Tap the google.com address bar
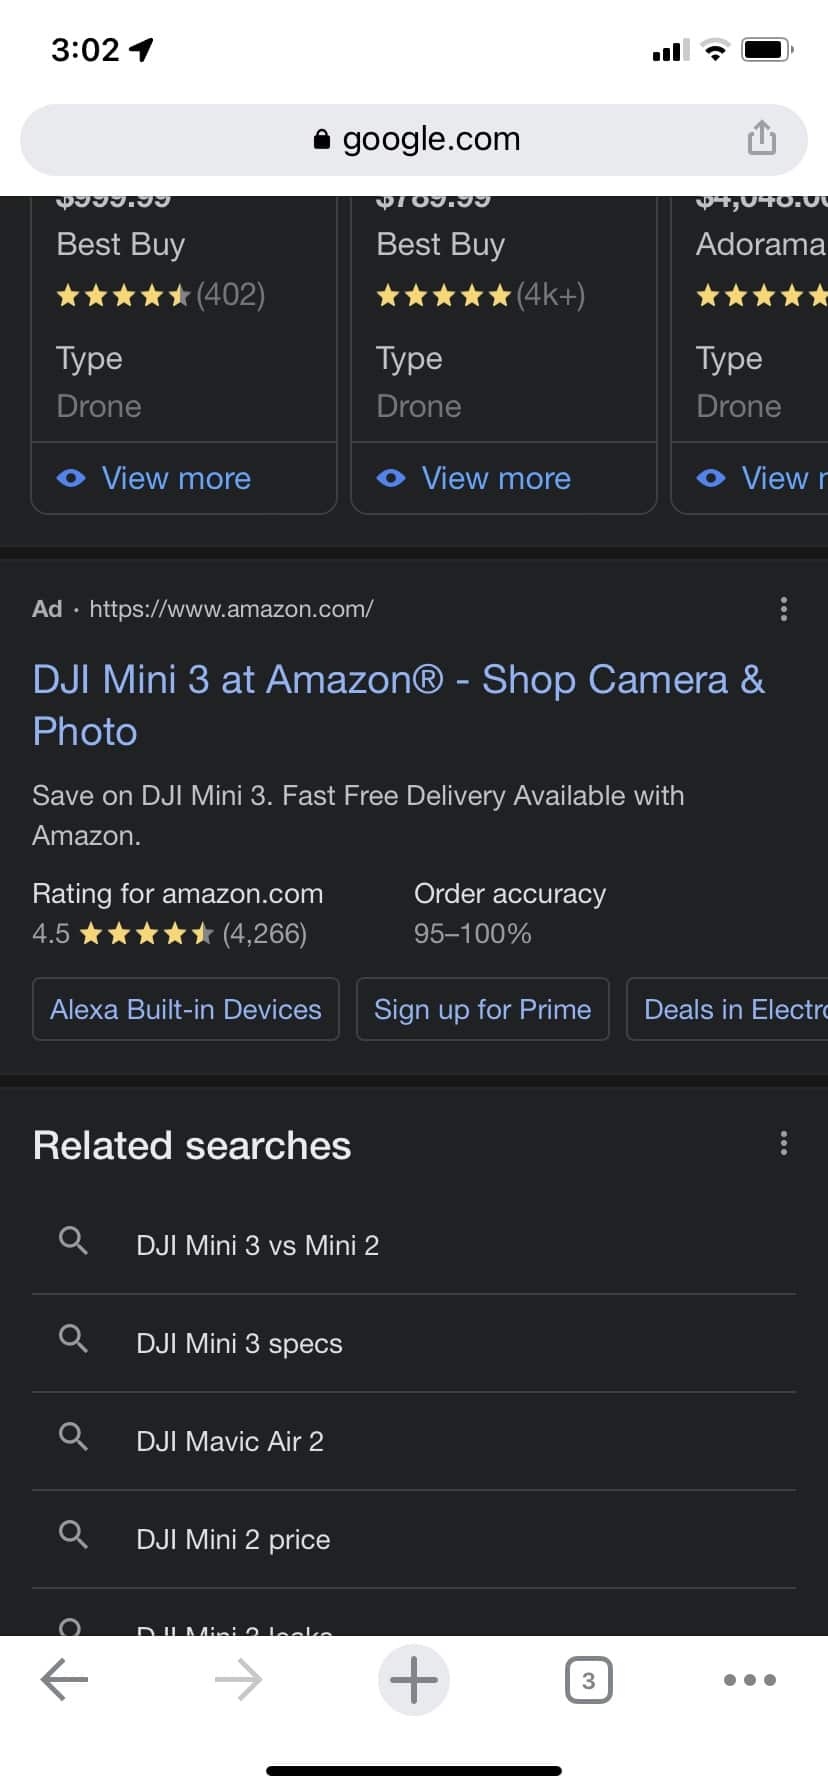Screen dimensions: 828x1792 [x=413, y=139]
